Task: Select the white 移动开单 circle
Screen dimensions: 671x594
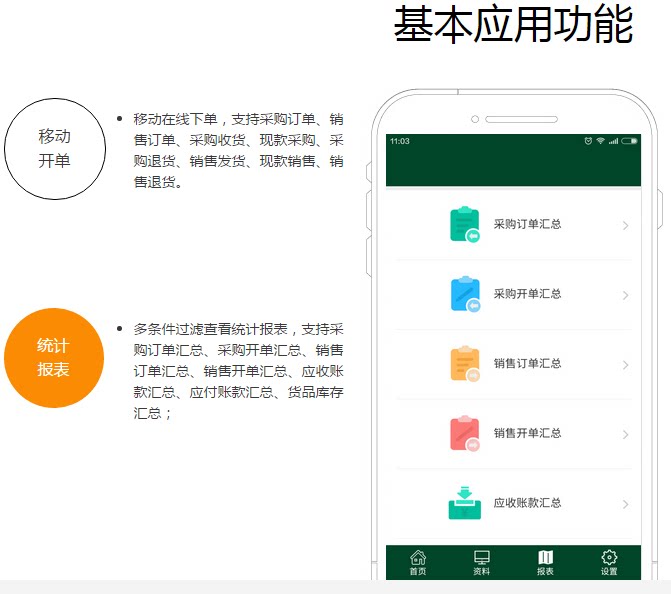Action: (55, 149)
